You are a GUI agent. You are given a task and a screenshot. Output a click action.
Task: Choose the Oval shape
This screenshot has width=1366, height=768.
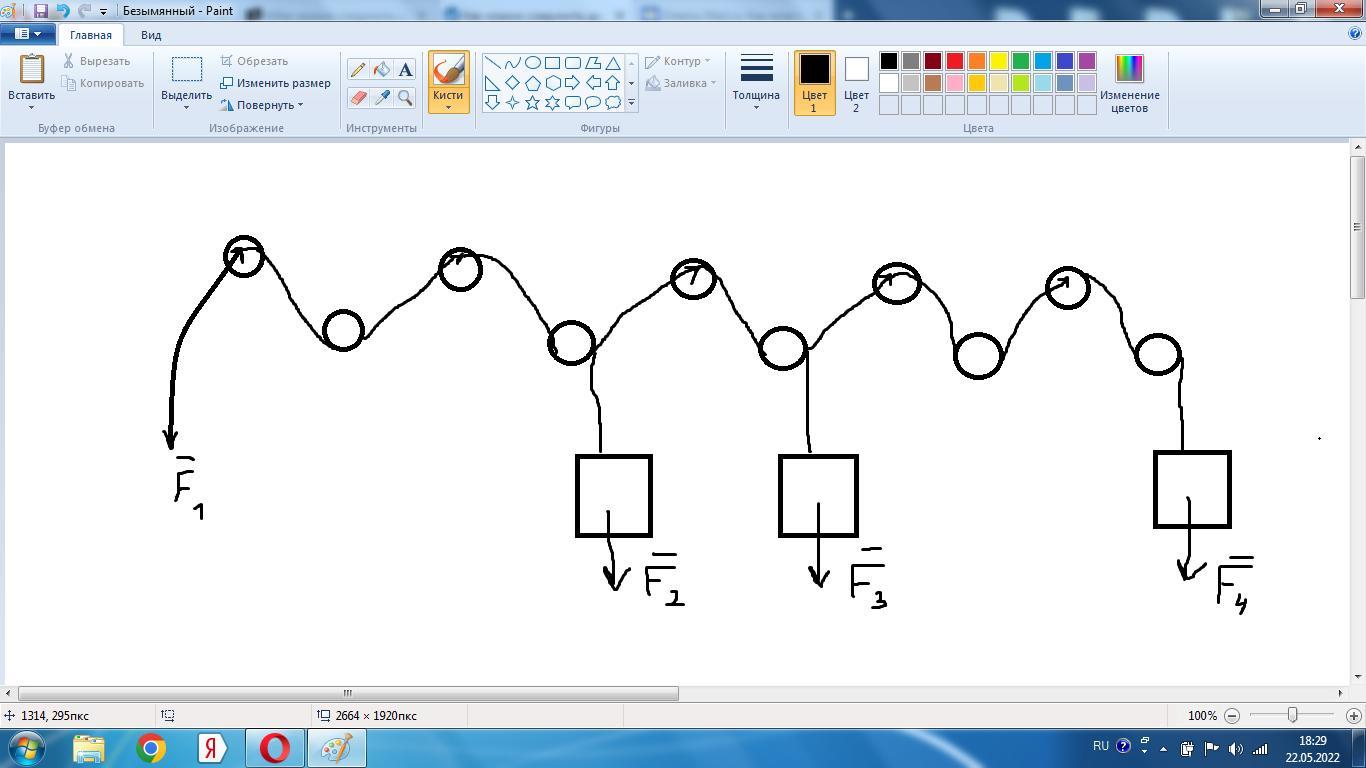pyautogui.click(x=532, y=63)
